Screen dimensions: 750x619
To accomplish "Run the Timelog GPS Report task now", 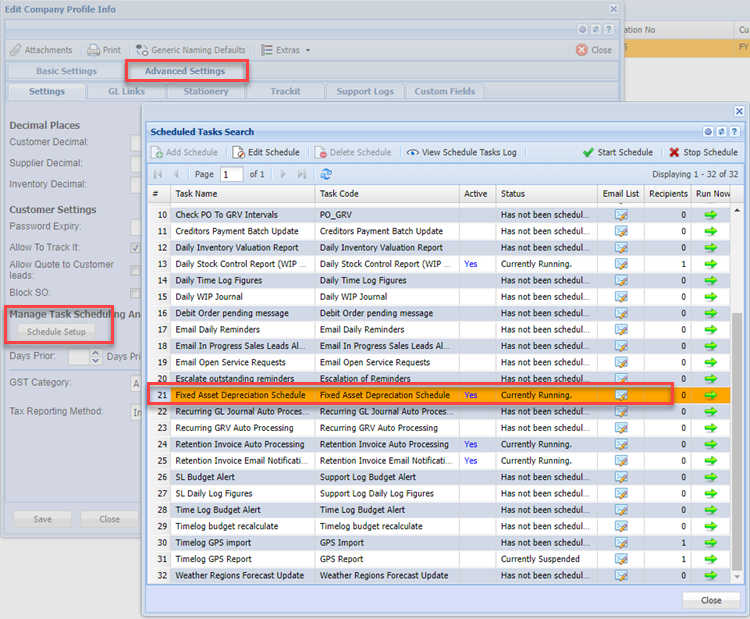I will click(x=711, y=559).
